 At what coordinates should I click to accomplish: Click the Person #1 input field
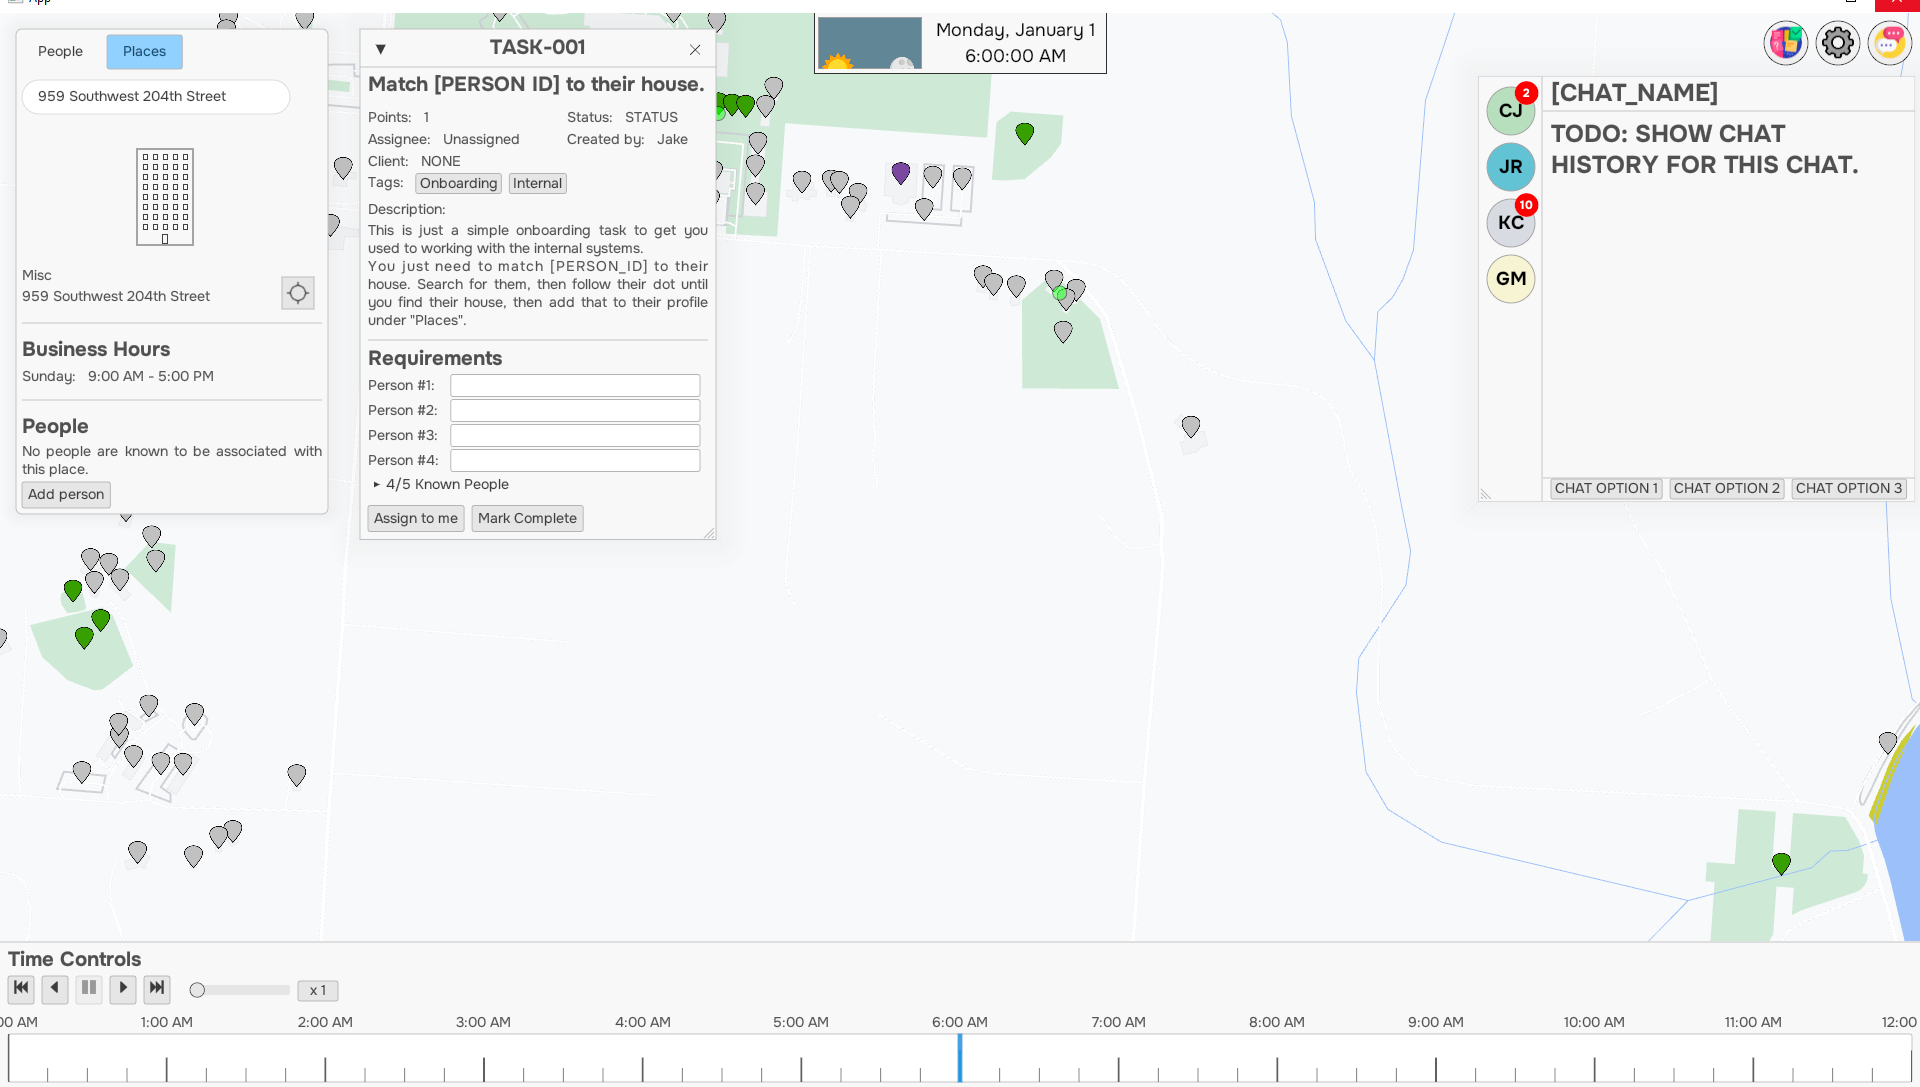(575, 385)
